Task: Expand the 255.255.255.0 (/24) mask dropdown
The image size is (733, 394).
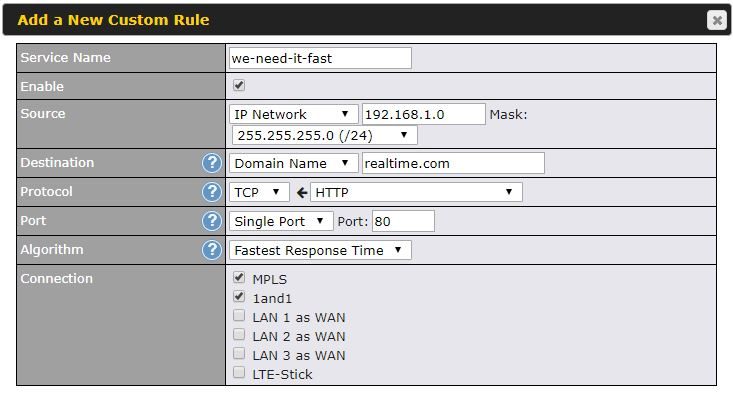Action: [324, 136]
